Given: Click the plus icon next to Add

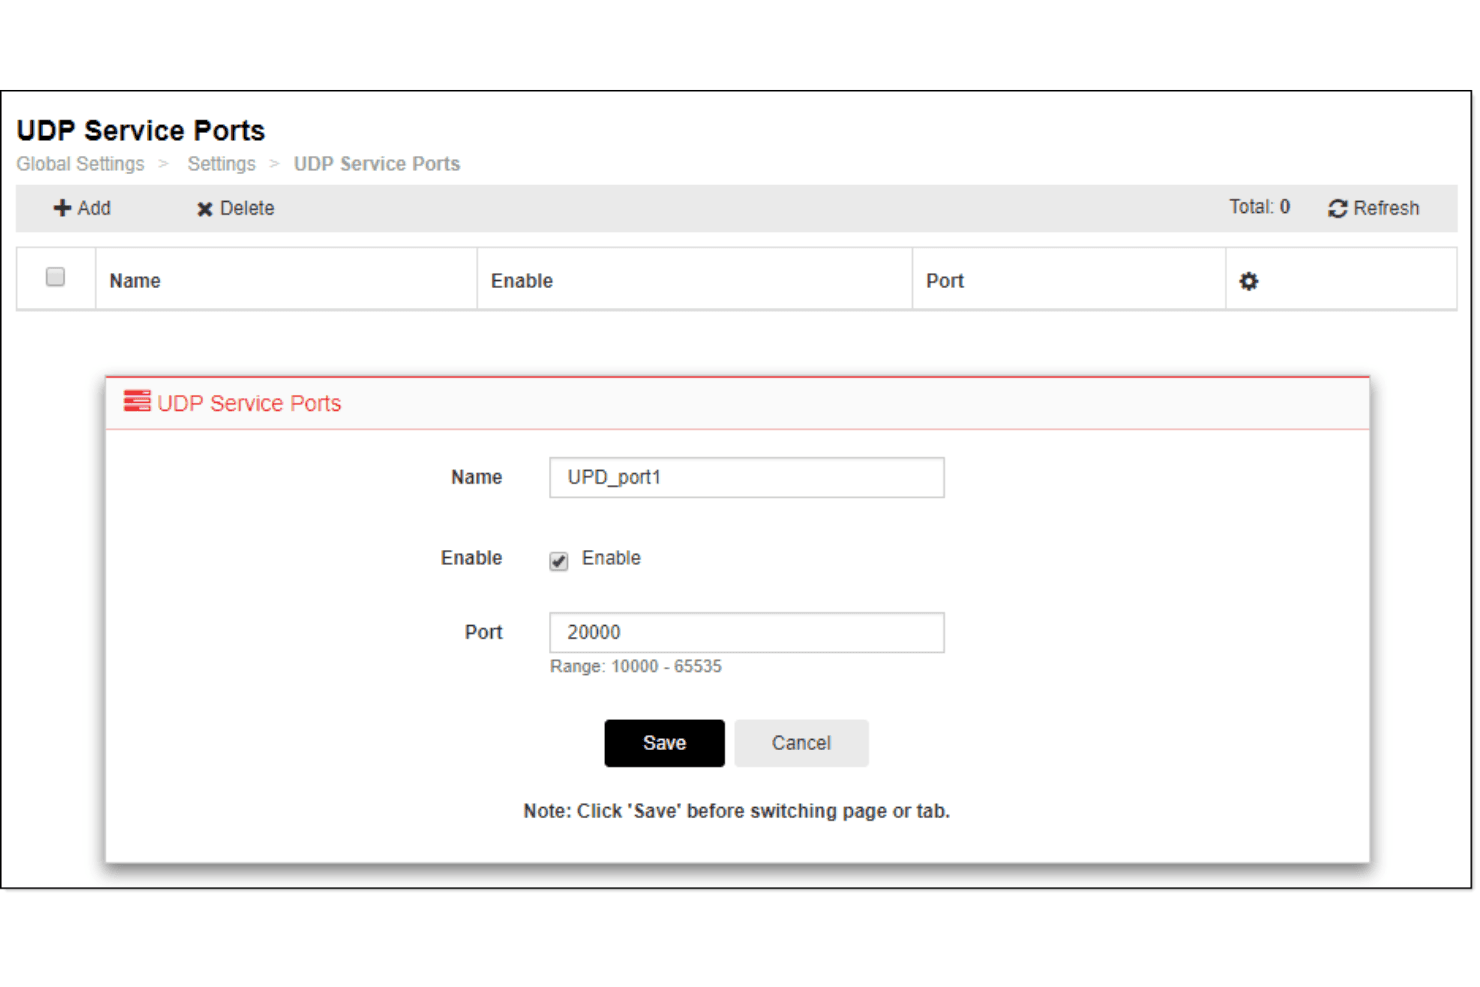Looking at the screenshot, I should coord(62,208).
